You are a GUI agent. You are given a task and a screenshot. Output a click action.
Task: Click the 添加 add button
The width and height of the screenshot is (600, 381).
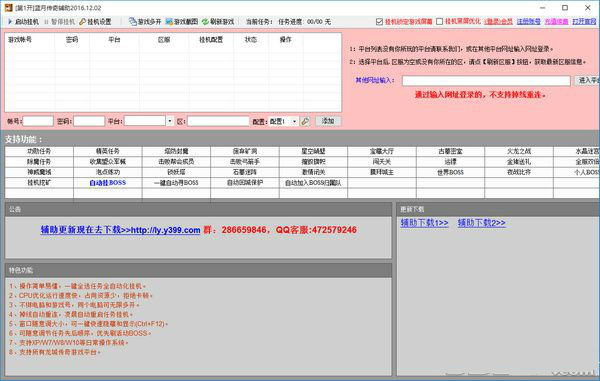pos(328,121)
